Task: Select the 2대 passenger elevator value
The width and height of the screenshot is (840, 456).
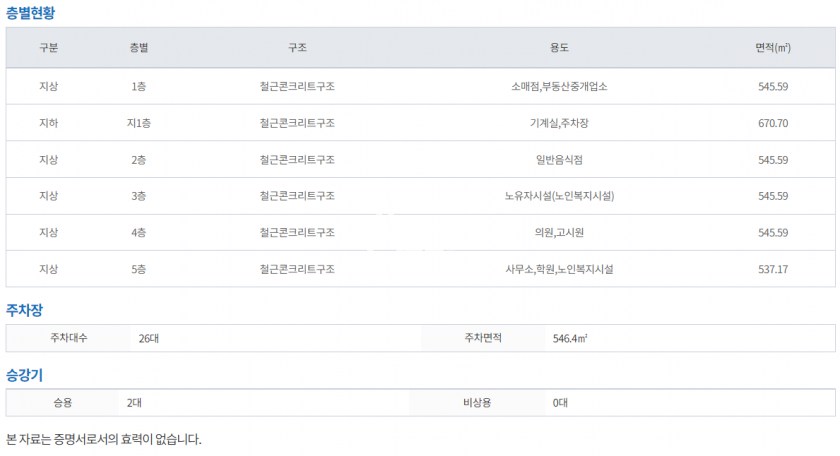Action: point(134,403)
